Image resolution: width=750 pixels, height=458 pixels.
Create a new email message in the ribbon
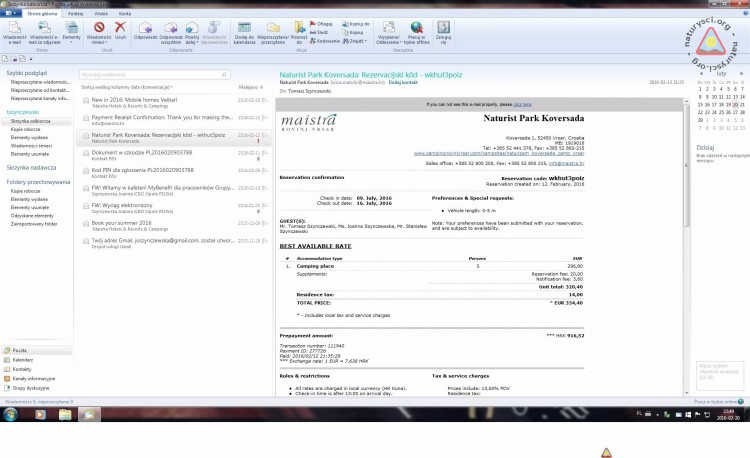pyautogui.click(x=14, y=33)
